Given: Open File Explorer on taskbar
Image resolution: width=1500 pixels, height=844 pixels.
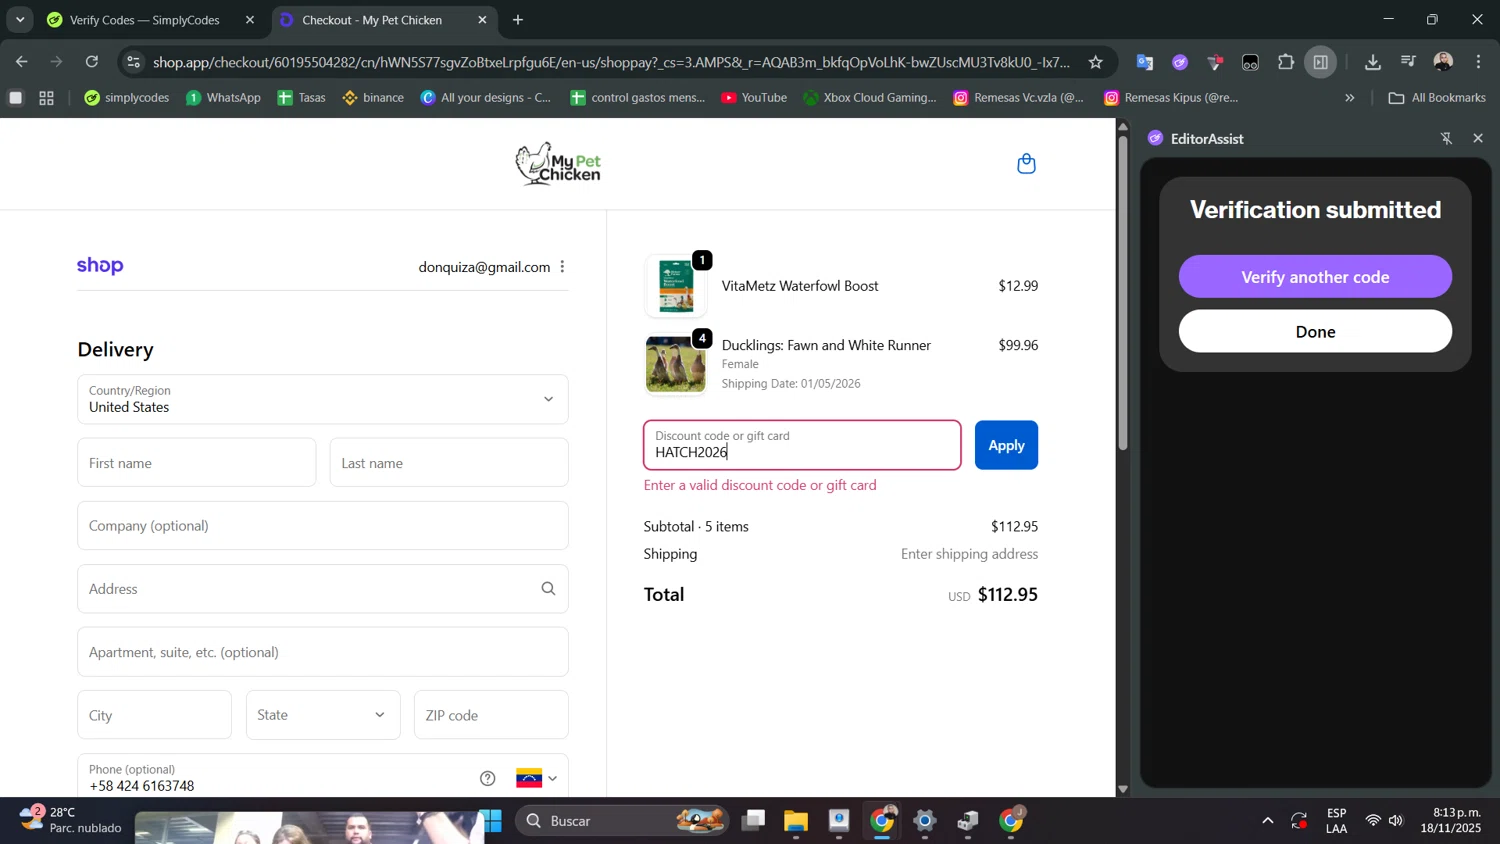Looking at the screenshot, I should (x=796, y=821).
